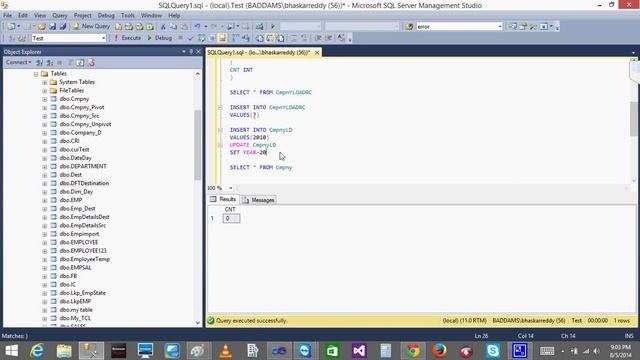This screenshot has width=640, height=360.
Task: Click the New Query toolbar button
Action: point(91,26)
